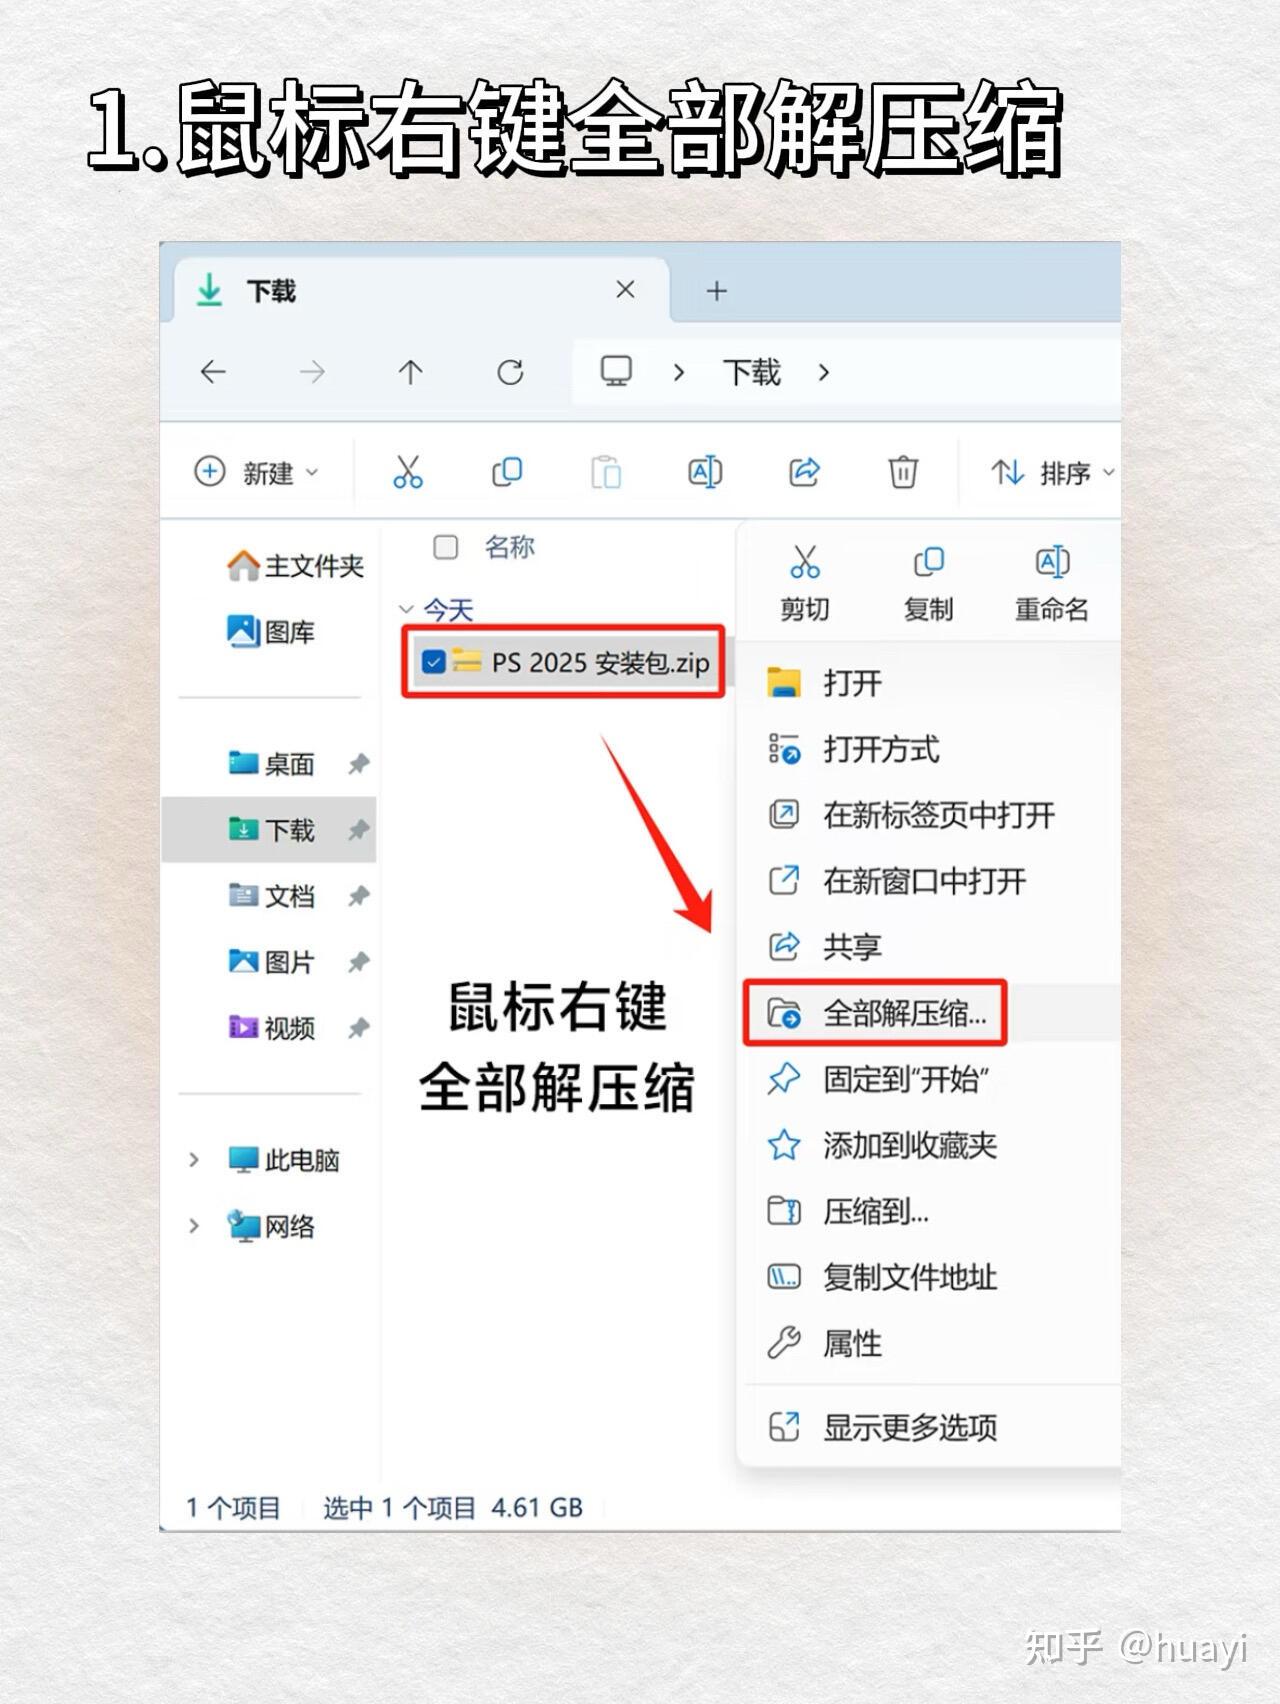Close the 下载 tab
Screen dimensions: 1280x1704
(x=626, y=290)
